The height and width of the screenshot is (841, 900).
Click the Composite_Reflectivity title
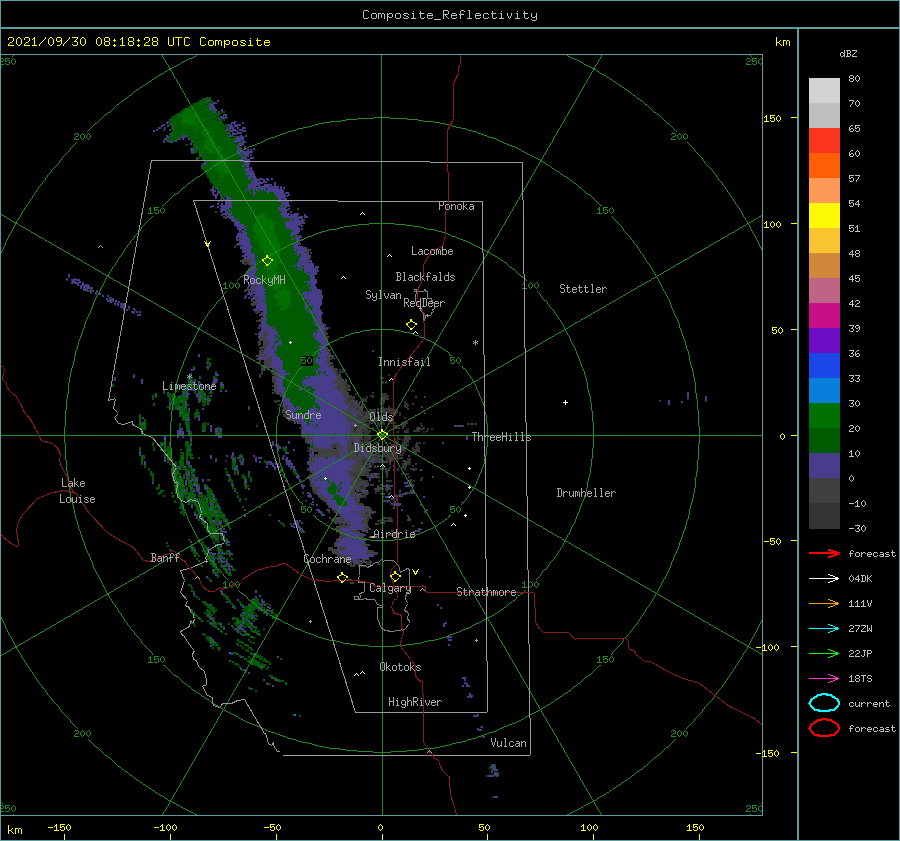(449, 15)
